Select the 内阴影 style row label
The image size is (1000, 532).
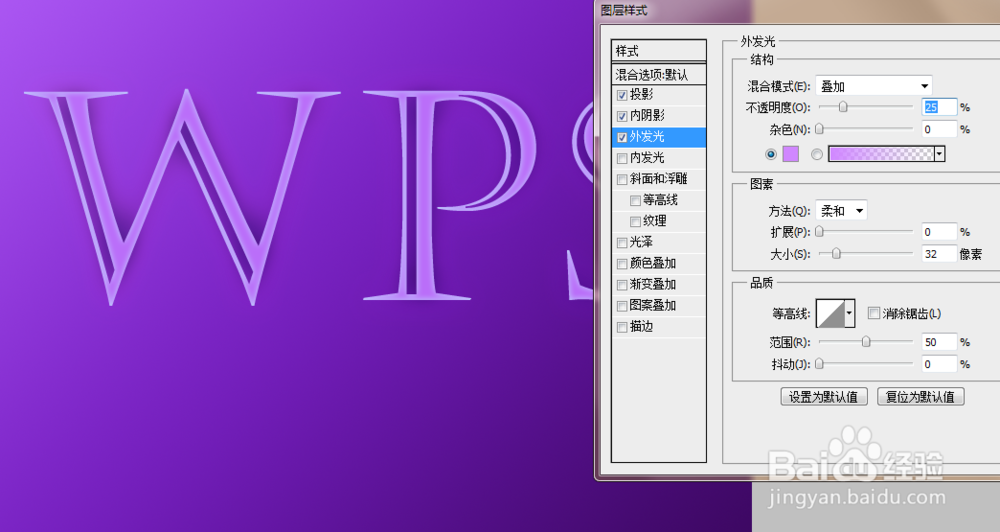coord(647,115)
